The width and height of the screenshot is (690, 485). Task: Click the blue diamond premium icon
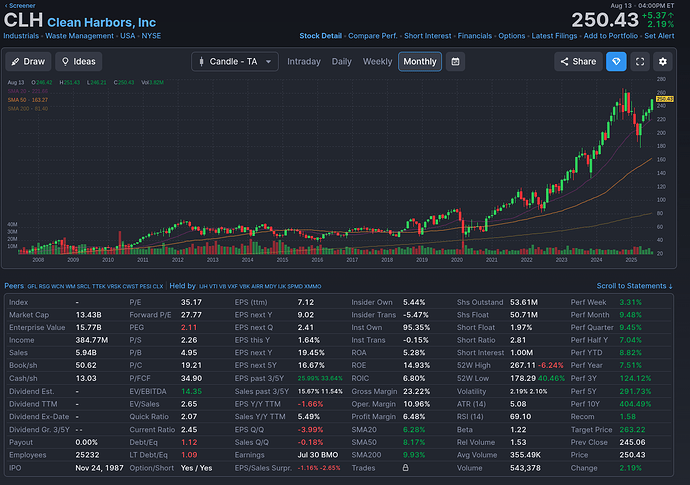click(x=616, y=62)
